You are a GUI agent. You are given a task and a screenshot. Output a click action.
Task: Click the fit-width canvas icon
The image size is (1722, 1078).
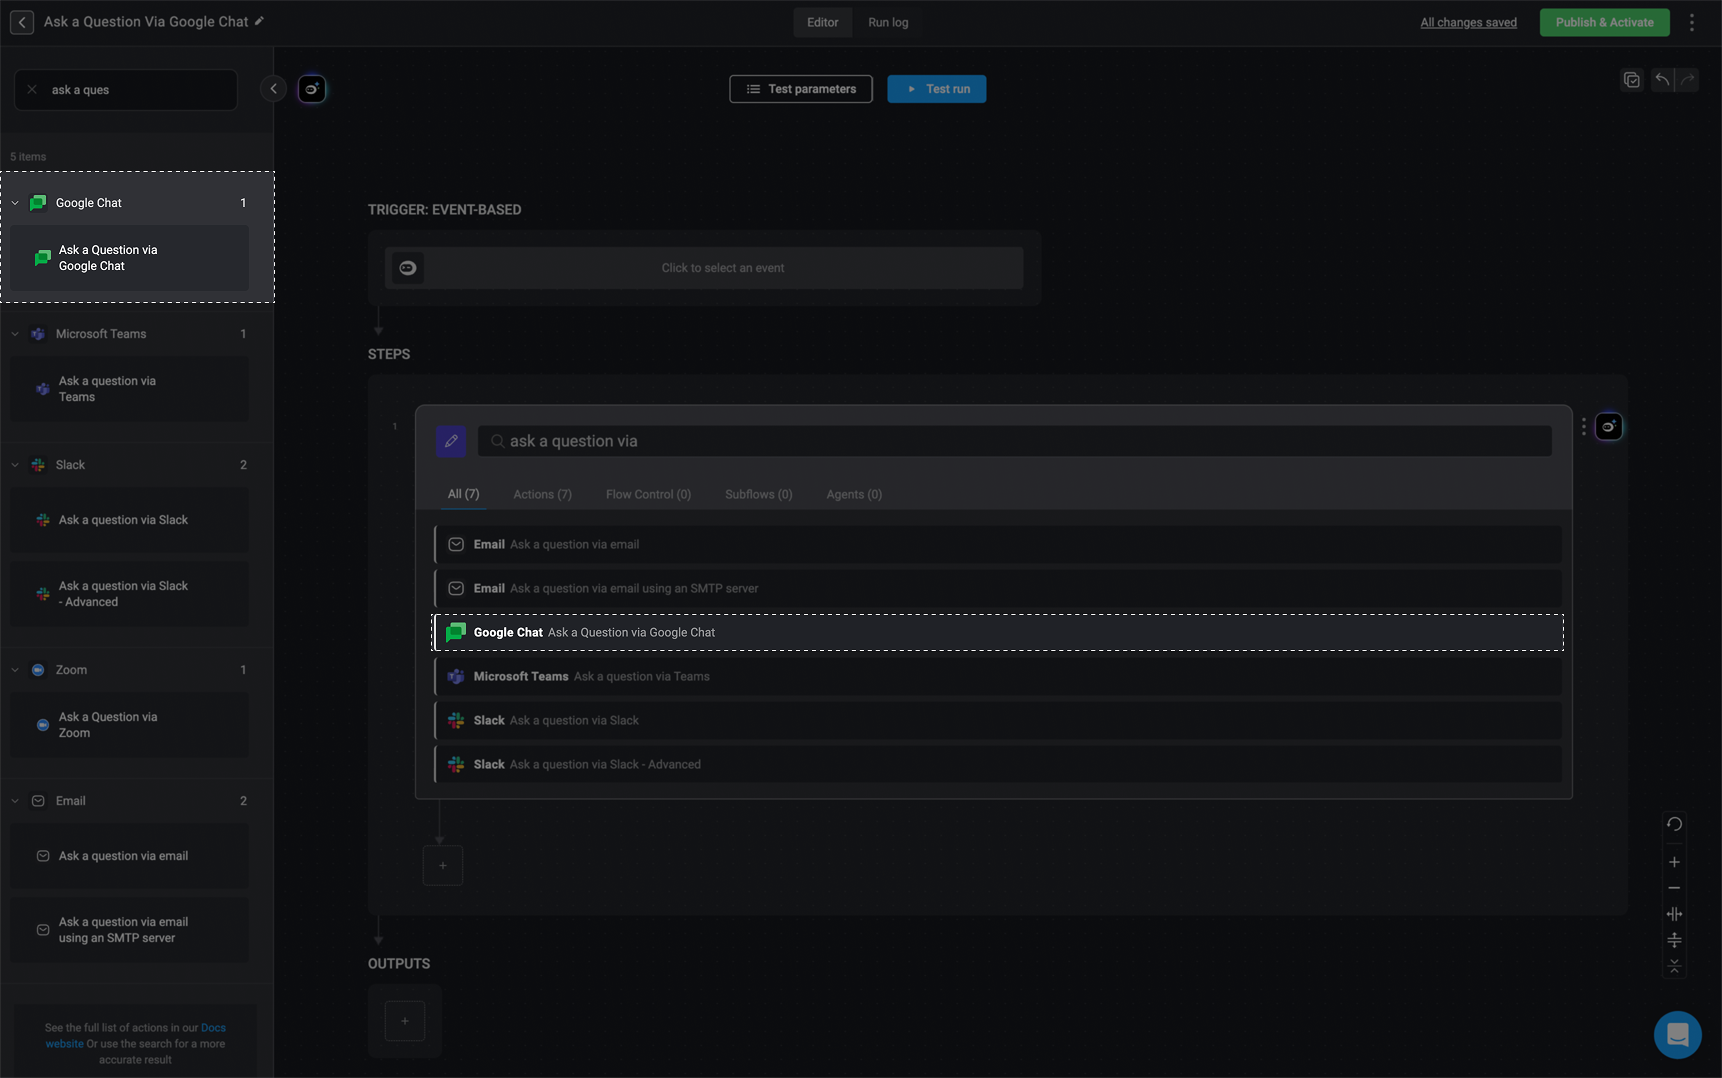click(x=1674, y=914)
